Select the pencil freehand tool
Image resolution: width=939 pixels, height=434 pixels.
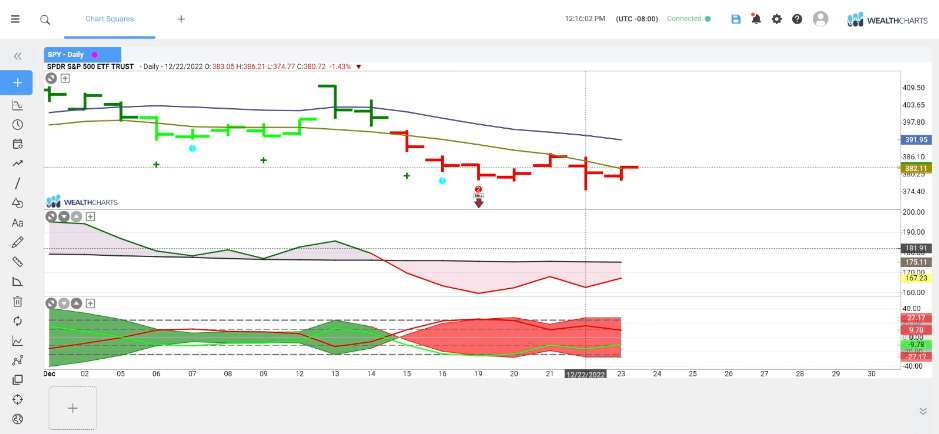tap(17, 242)
